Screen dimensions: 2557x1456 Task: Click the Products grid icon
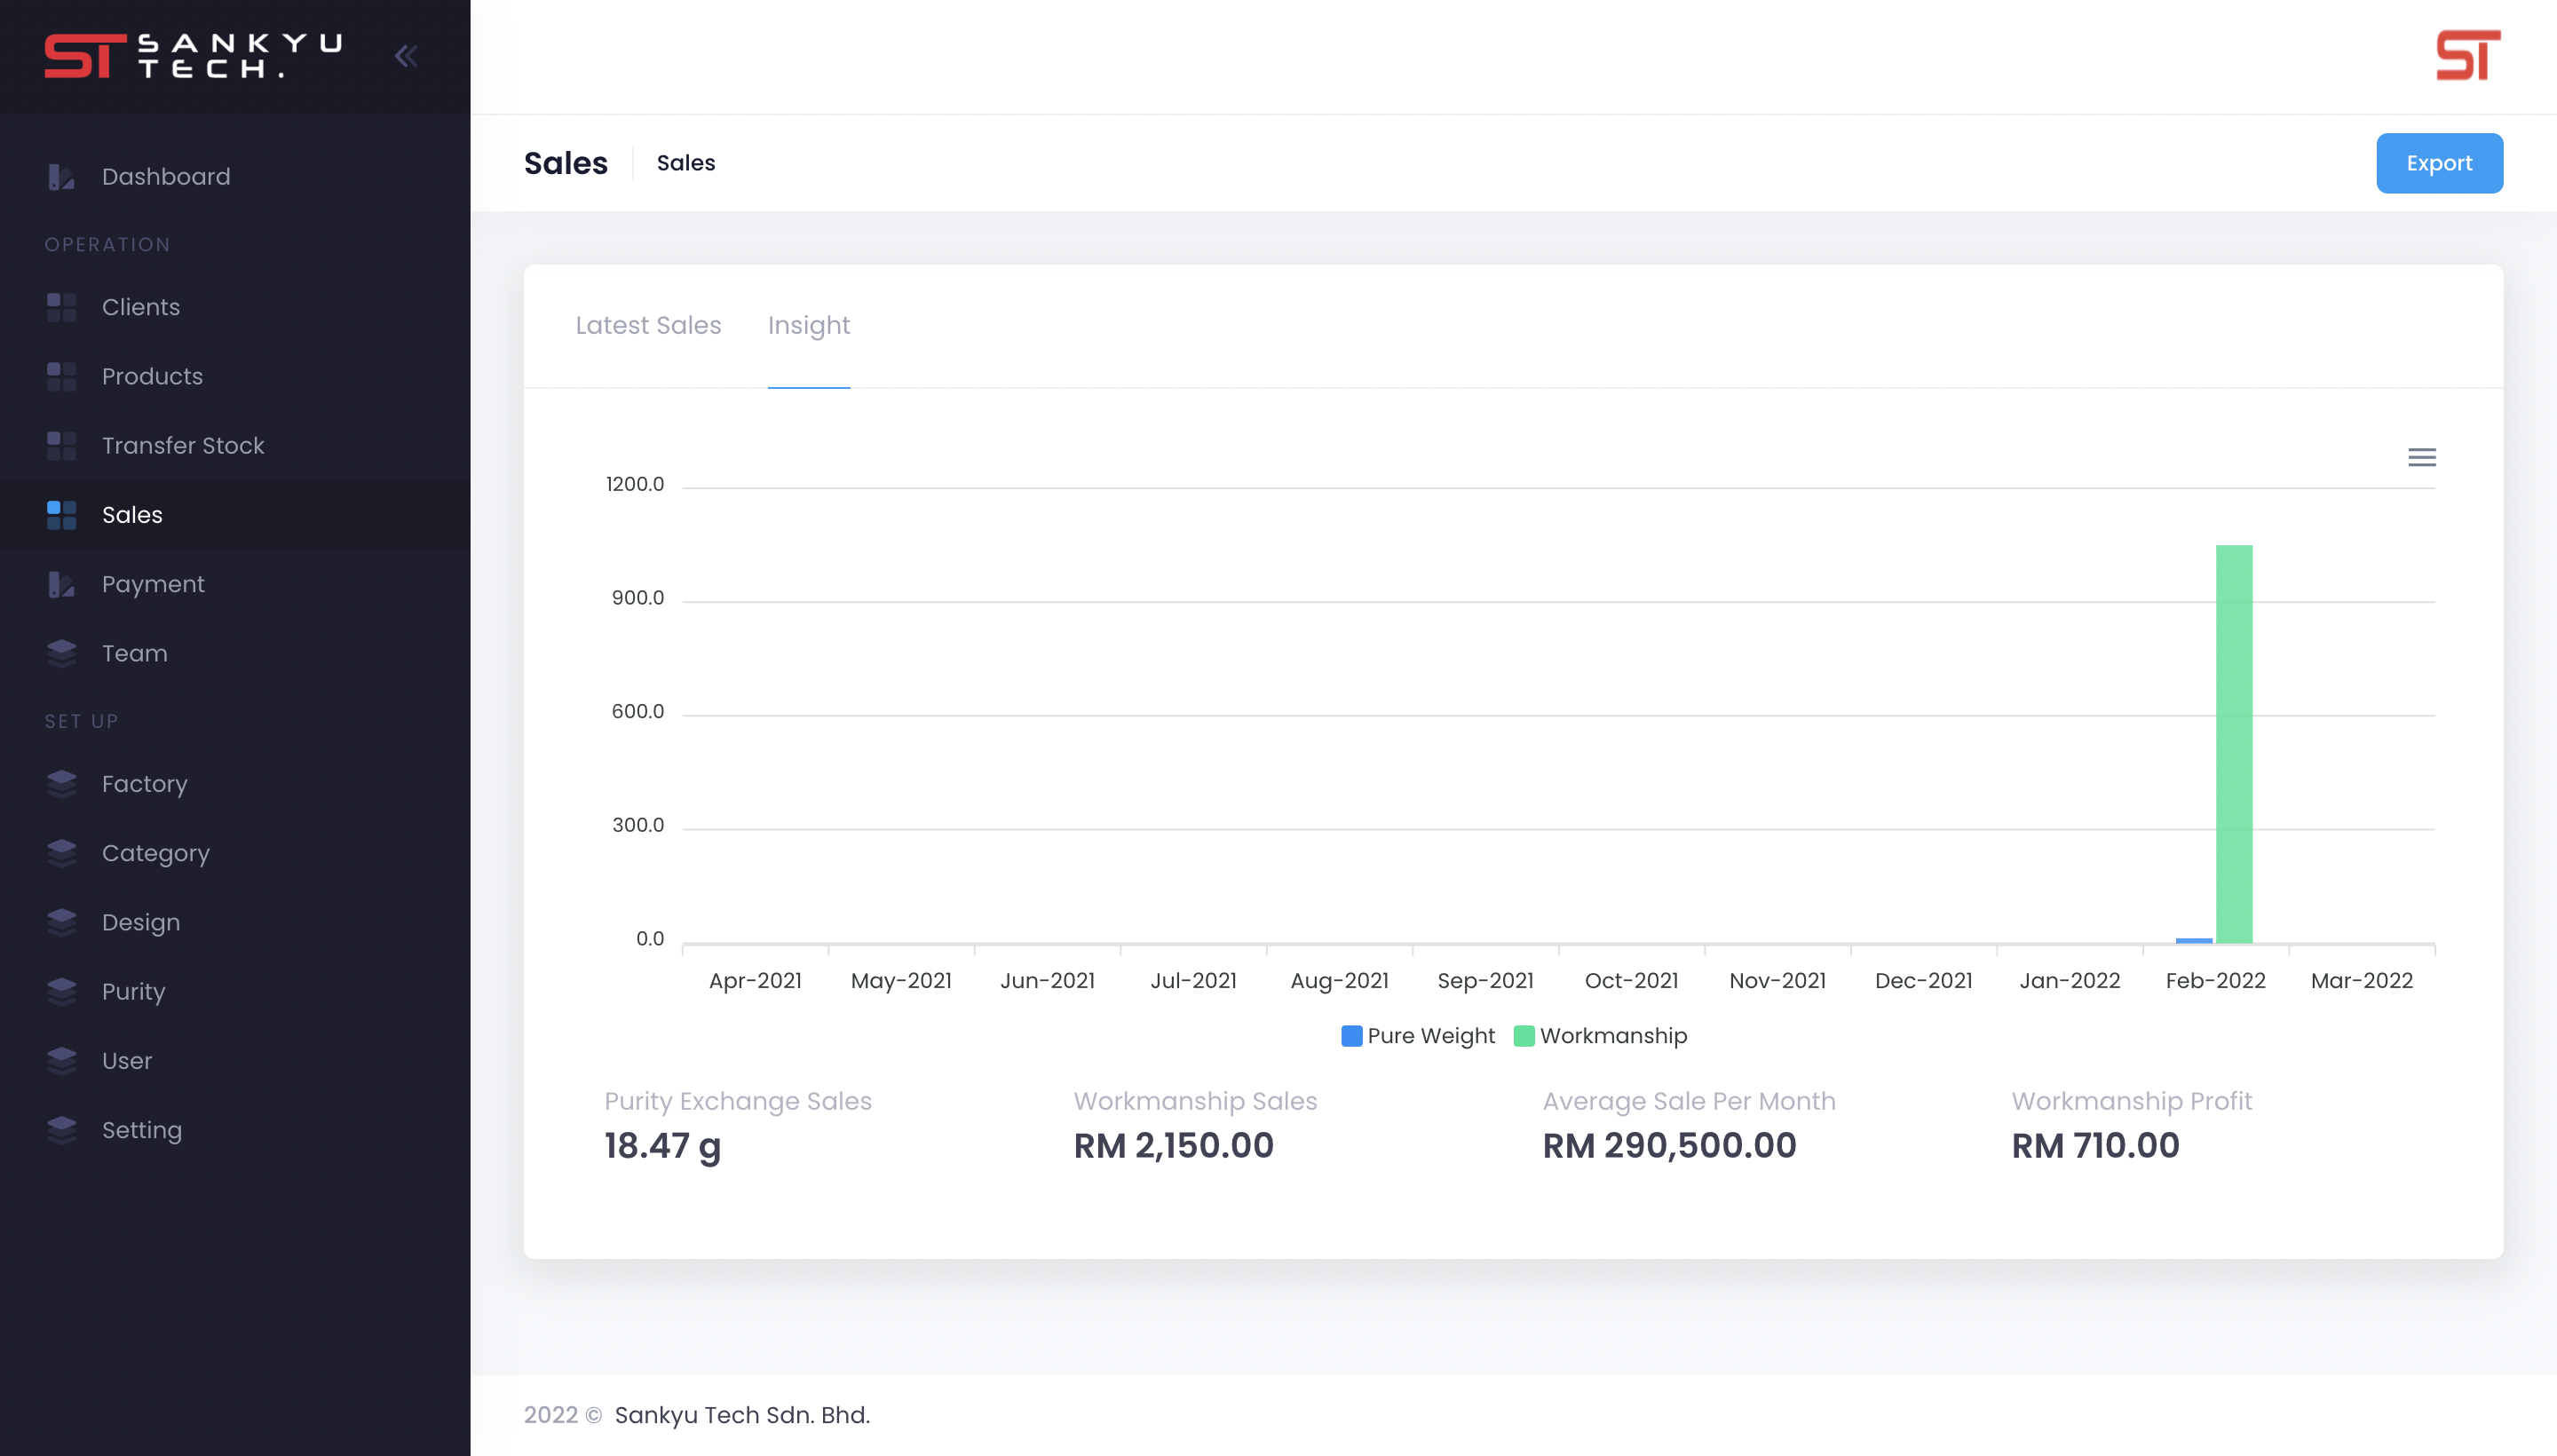coord(61,377)
